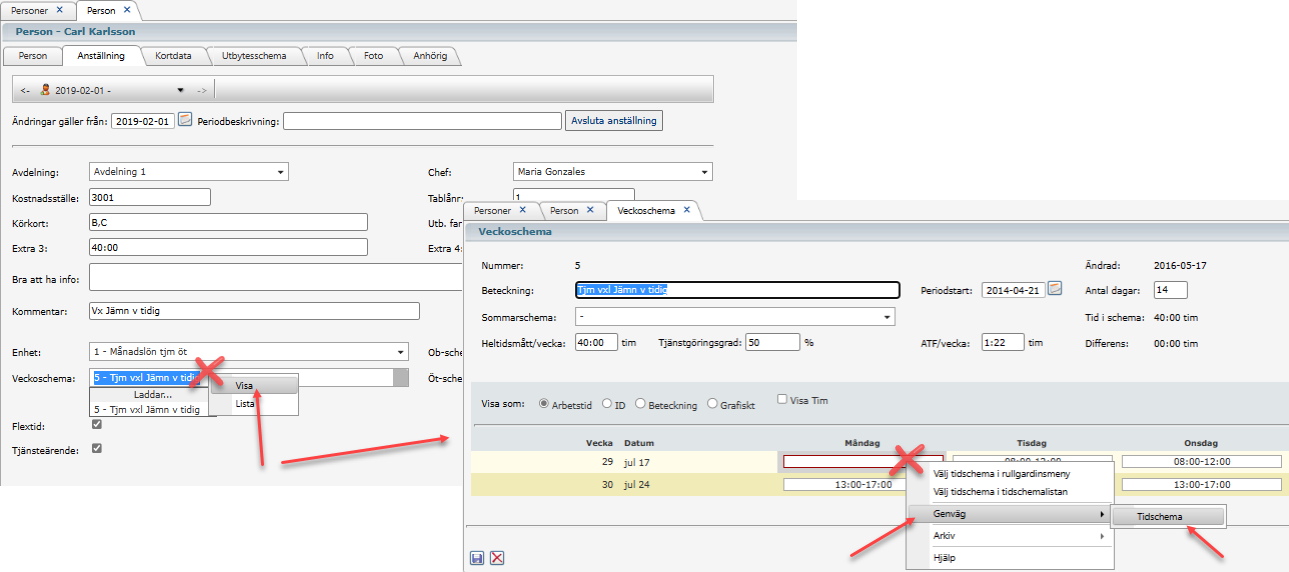Click the Periodstart date field
The width and height of the screenshot is (1289, 572).
1013,290
